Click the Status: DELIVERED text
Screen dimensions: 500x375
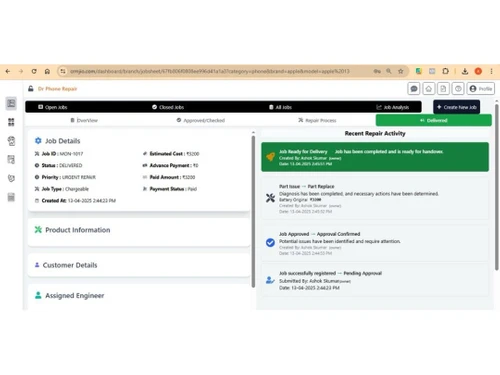pos(62,165)
